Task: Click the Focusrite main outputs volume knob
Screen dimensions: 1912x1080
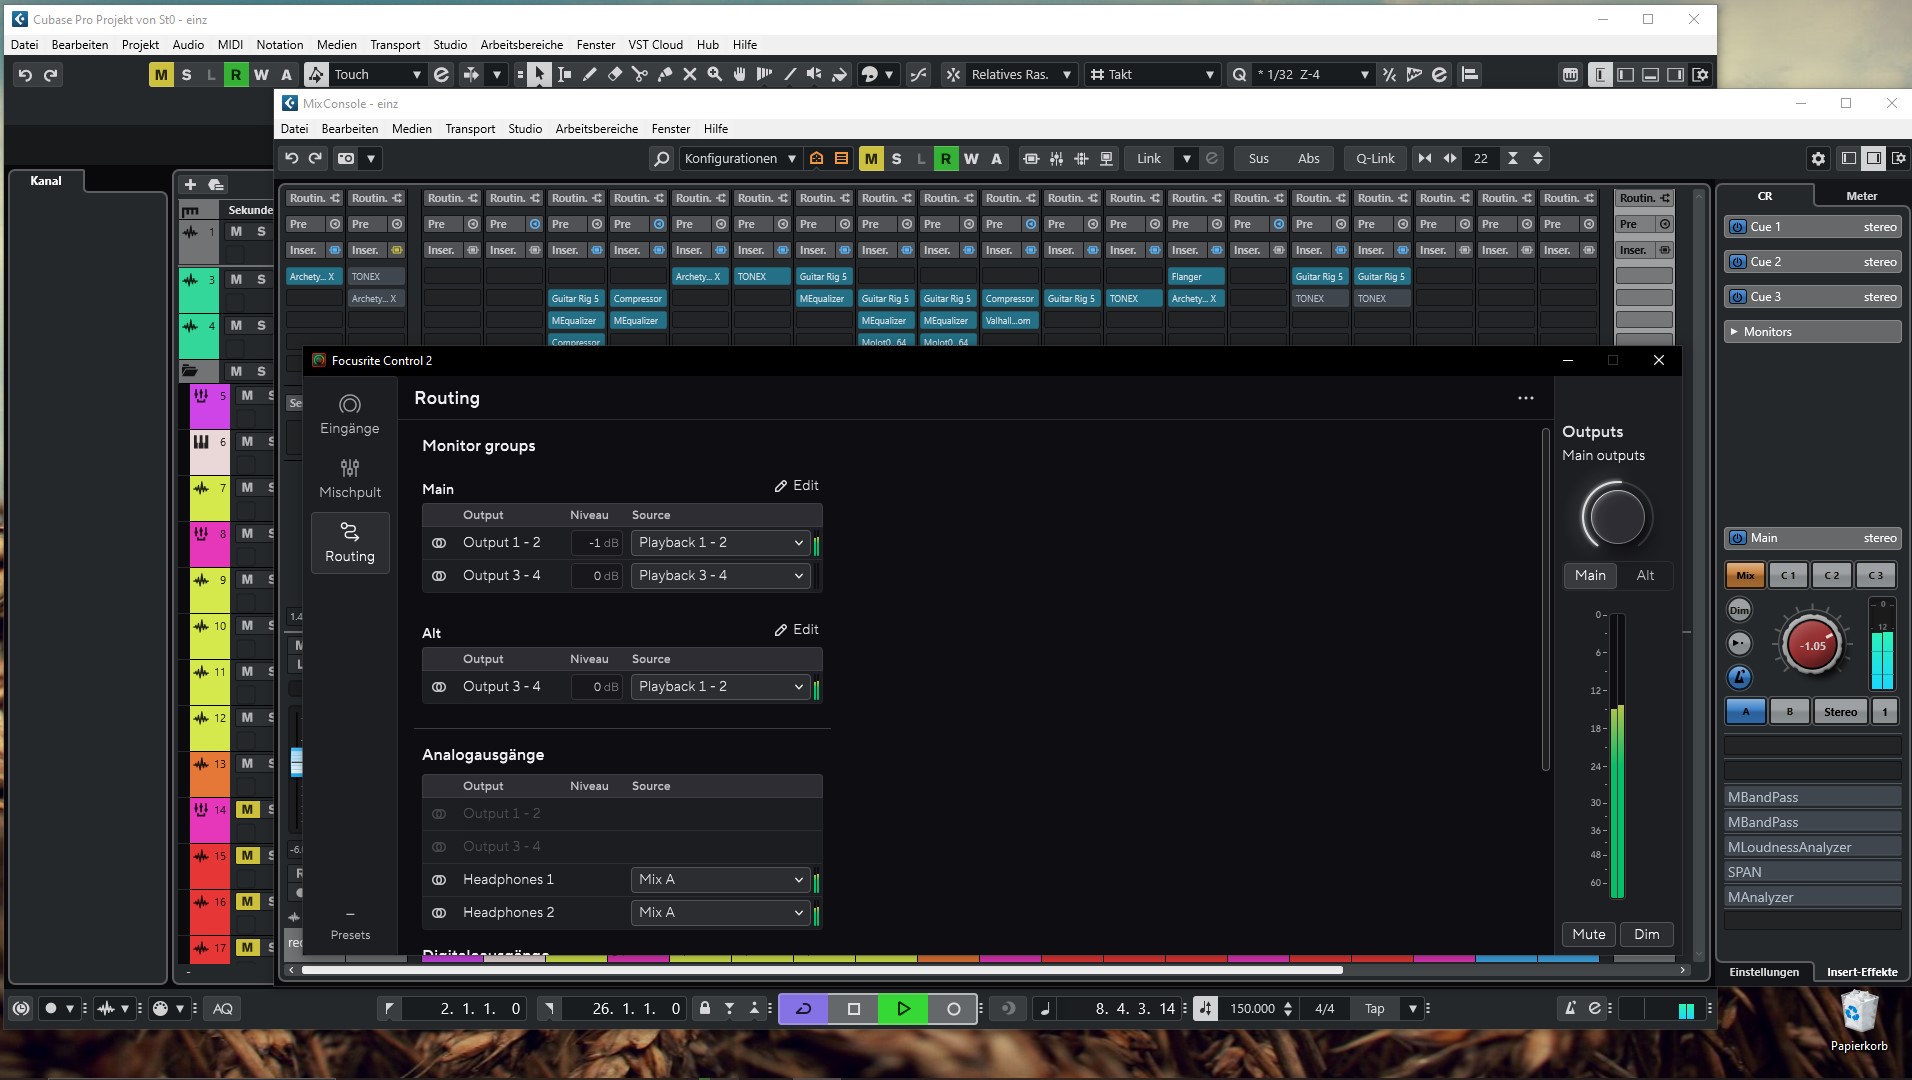Action: pyautogui.click(x=1616, y=516)
